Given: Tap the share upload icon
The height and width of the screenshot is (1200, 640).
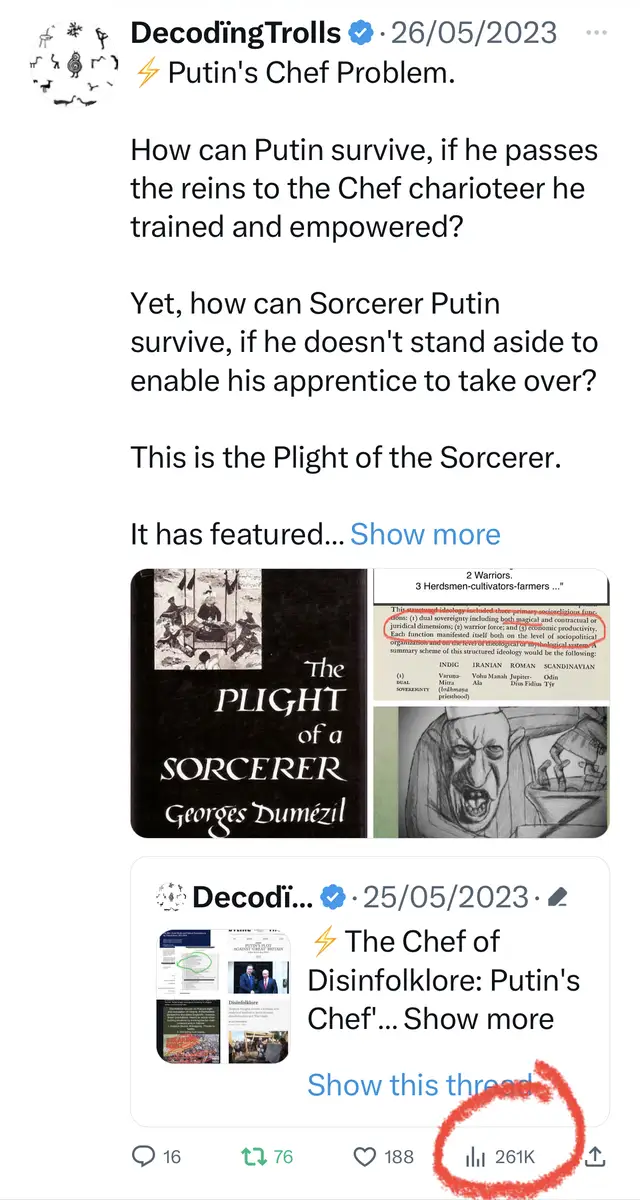Looking at the screenshot, I should 594,1156.
